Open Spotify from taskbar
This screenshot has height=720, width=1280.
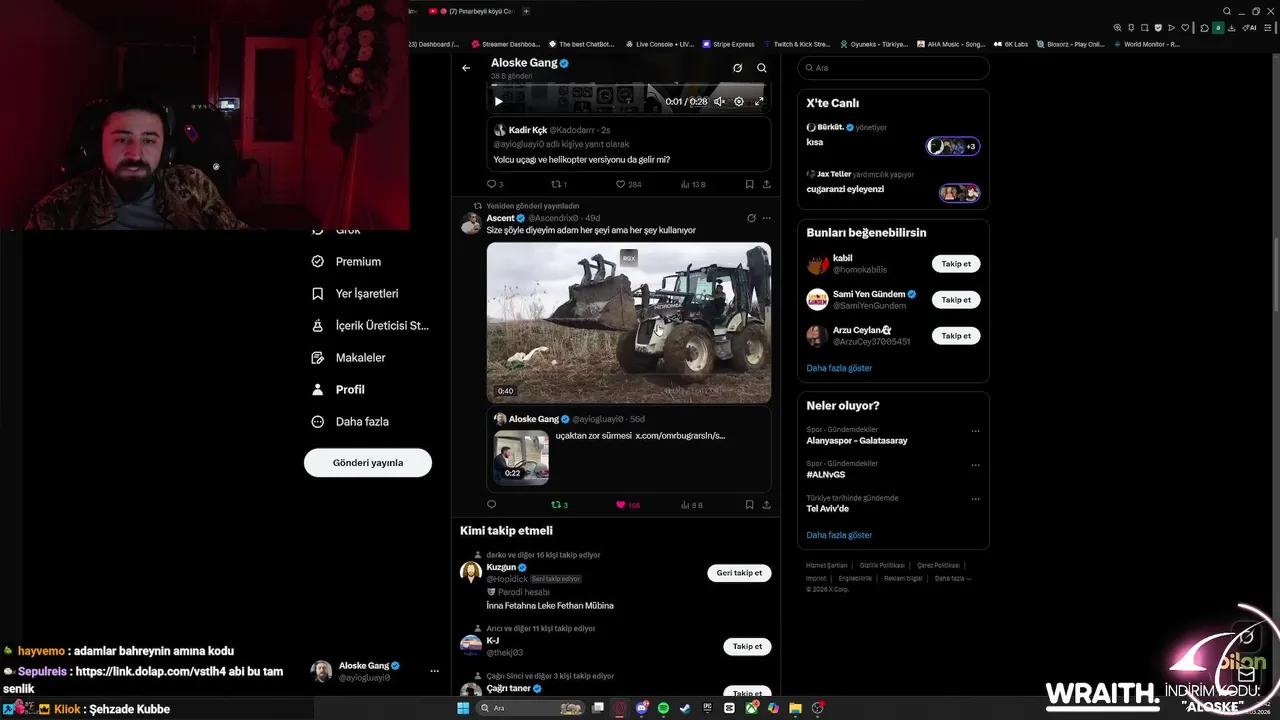click(x=664, y=708)
